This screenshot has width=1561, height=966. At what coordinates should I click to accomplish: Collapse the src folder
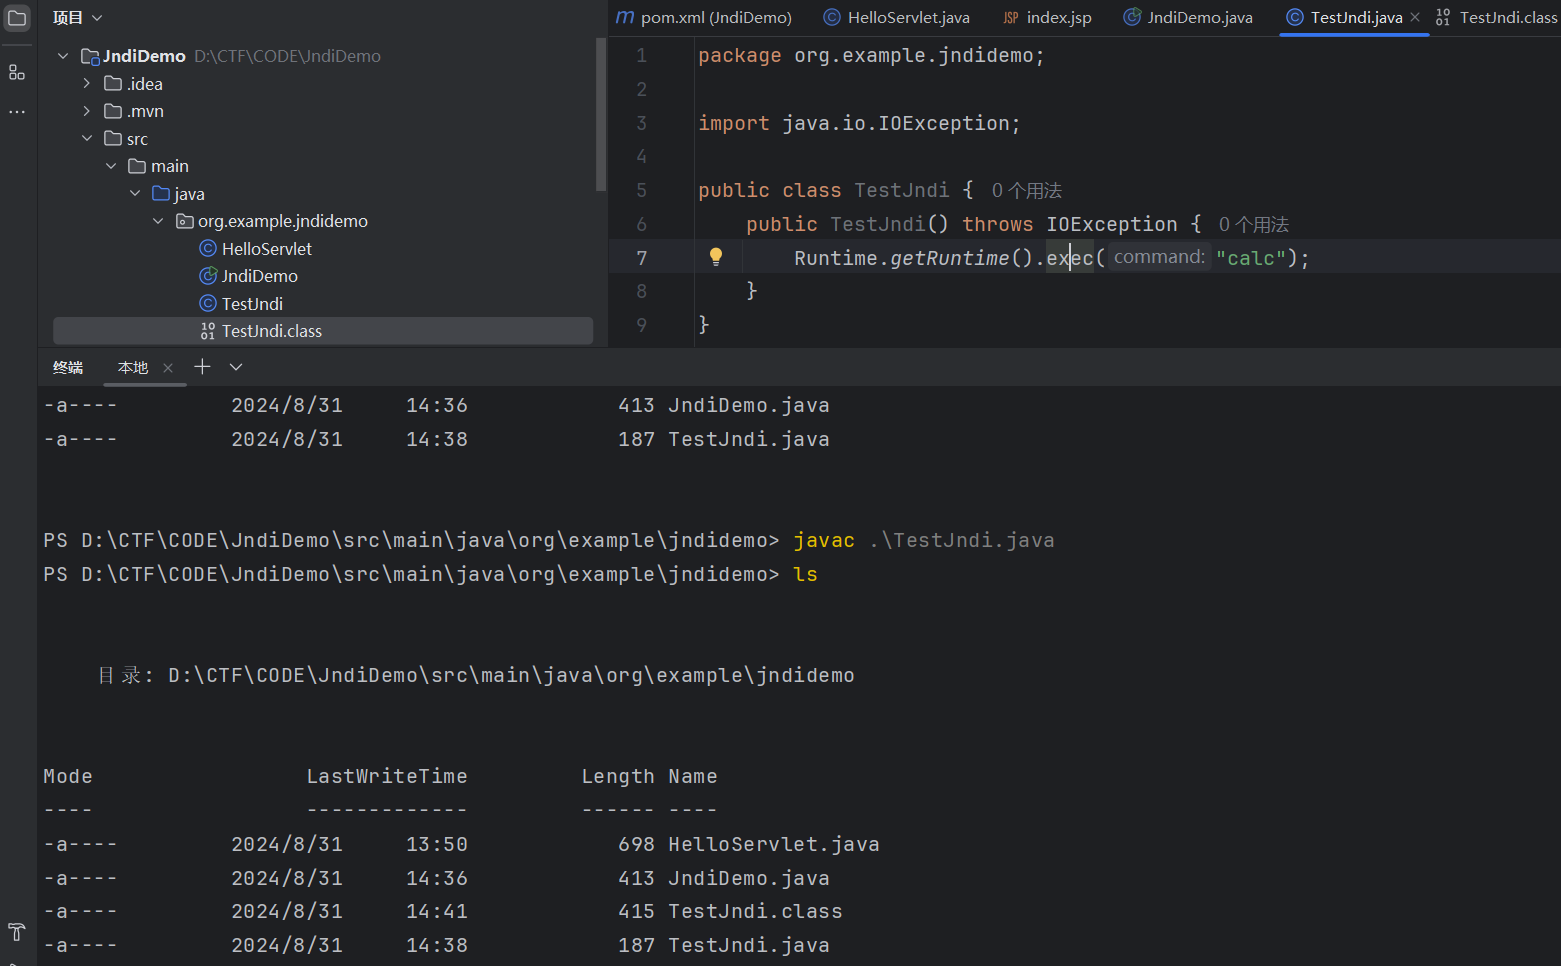[87, 139]
